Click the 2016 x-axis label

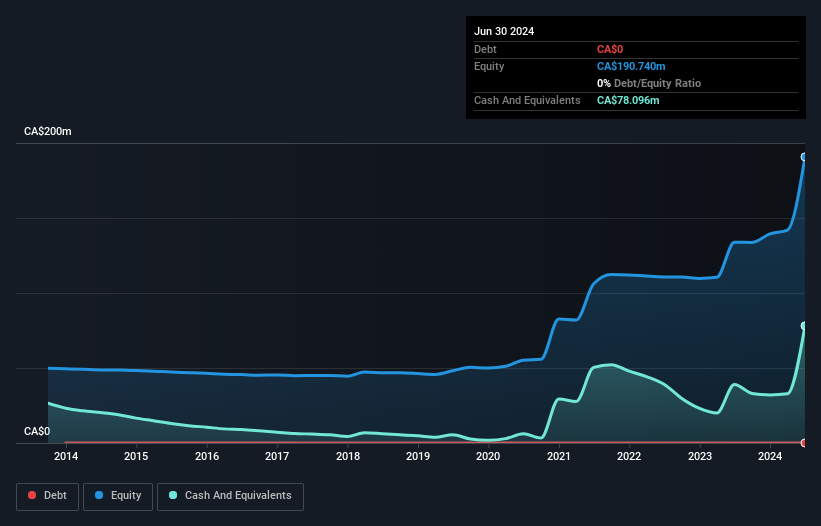pos(207,456)
